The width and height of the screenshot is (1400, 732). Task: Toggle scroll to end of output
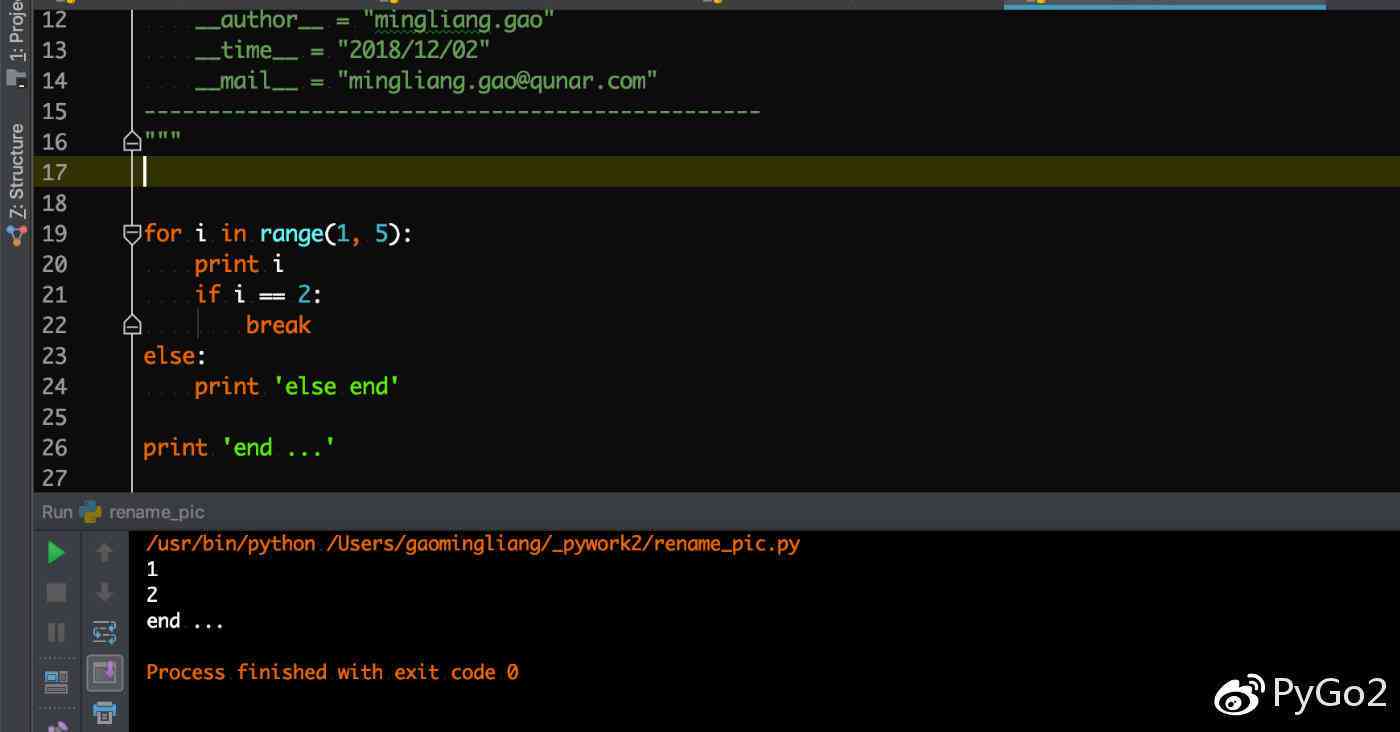(x=104, y=672)
